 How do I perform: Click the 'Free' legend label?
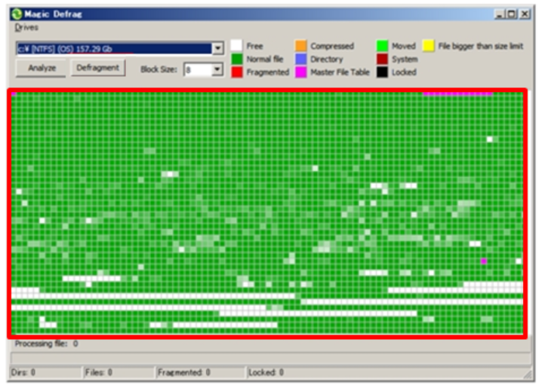click(x=254, y=46)
